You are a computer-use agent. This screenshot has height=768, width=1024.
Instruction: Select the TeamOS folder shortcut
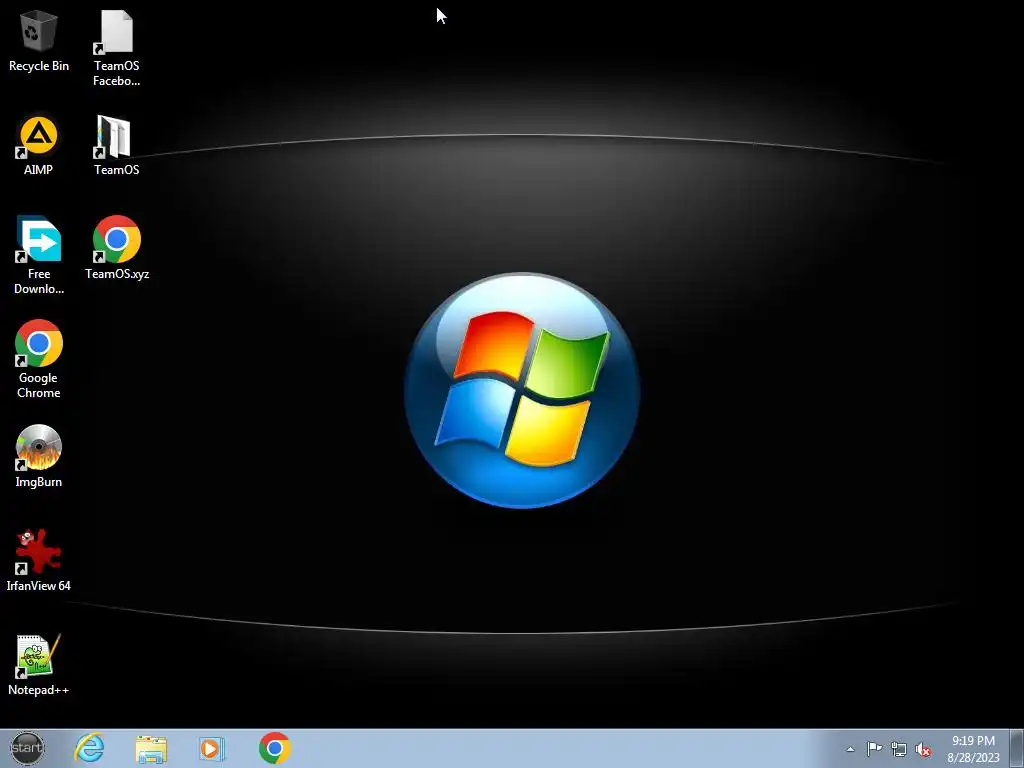coord(116,145)
